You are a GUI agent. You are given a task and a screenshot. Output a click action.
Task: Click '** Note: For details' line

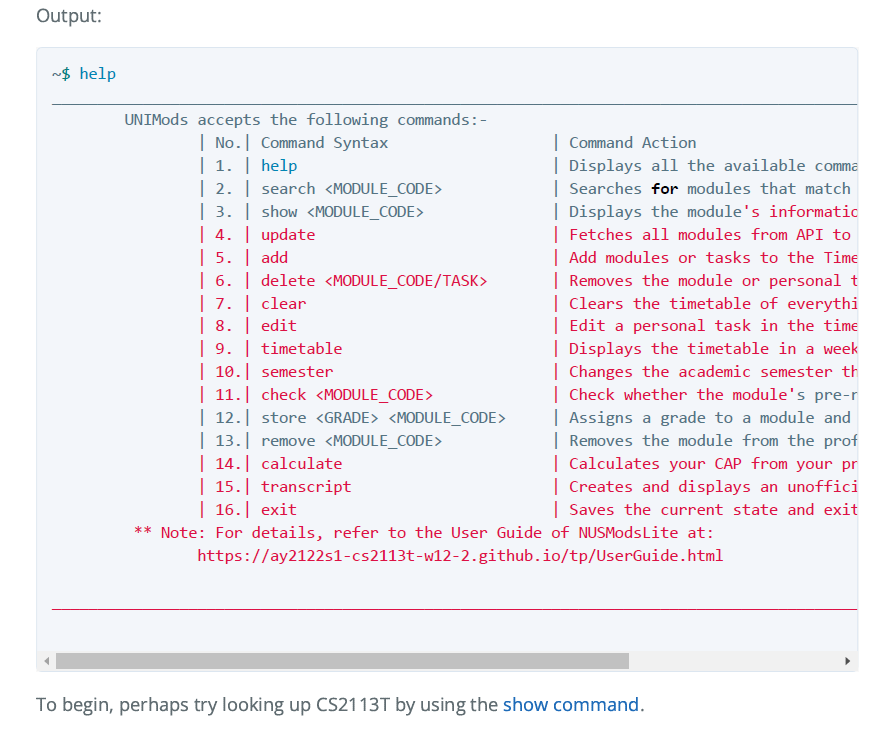[x=424, y=533]
